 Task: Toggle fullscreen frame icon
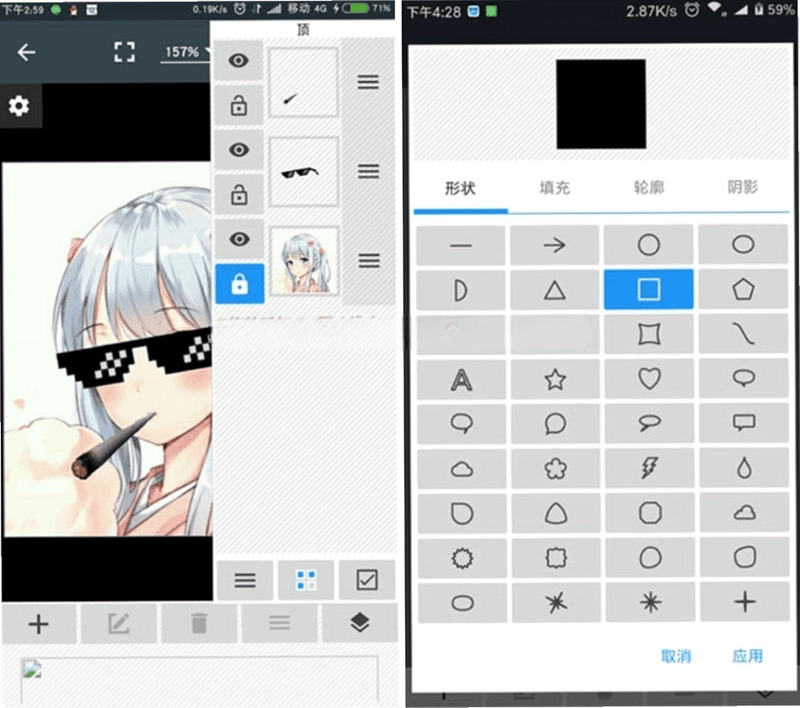click(124, 52)
